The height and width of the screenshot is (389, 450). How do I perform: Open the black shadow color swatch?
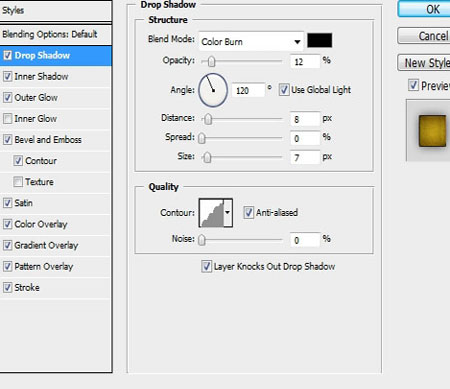(x=319, y=40)
